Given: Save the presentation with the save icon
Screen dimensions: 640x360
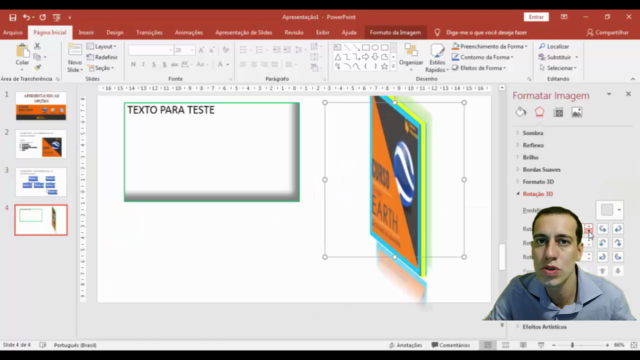Looking at the screenshot, I should [13, 17].
